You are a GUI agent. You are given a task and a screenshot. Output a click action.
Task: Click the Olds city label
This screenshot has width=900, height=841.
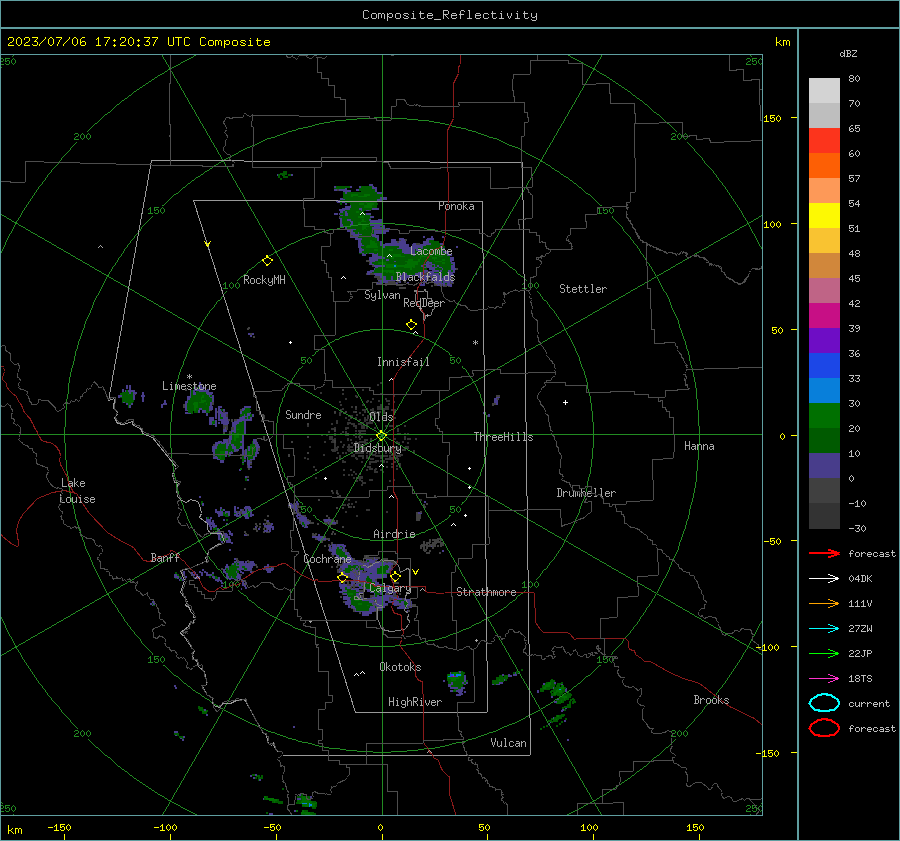(x=381, y=417)
